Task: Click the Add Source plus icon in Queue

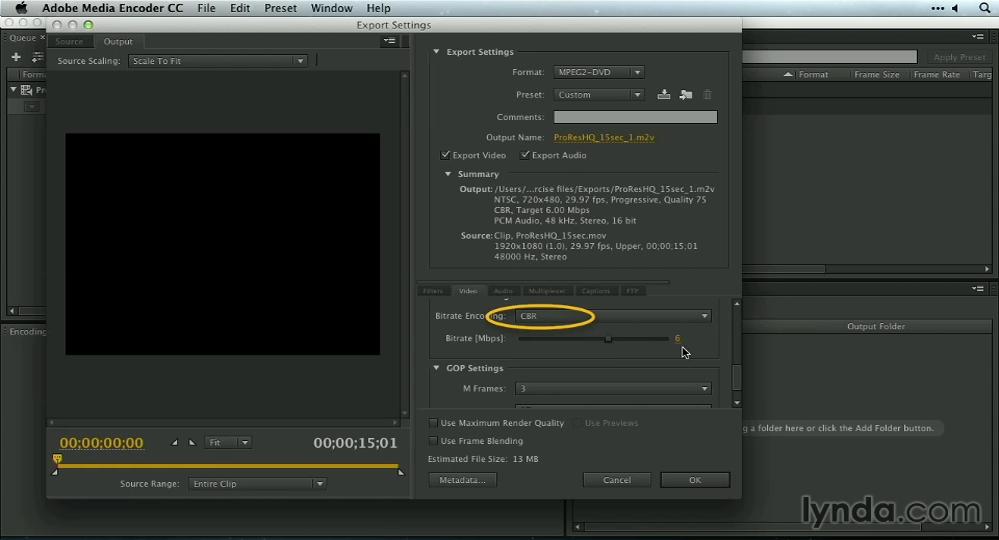Action: coord(16,58)
